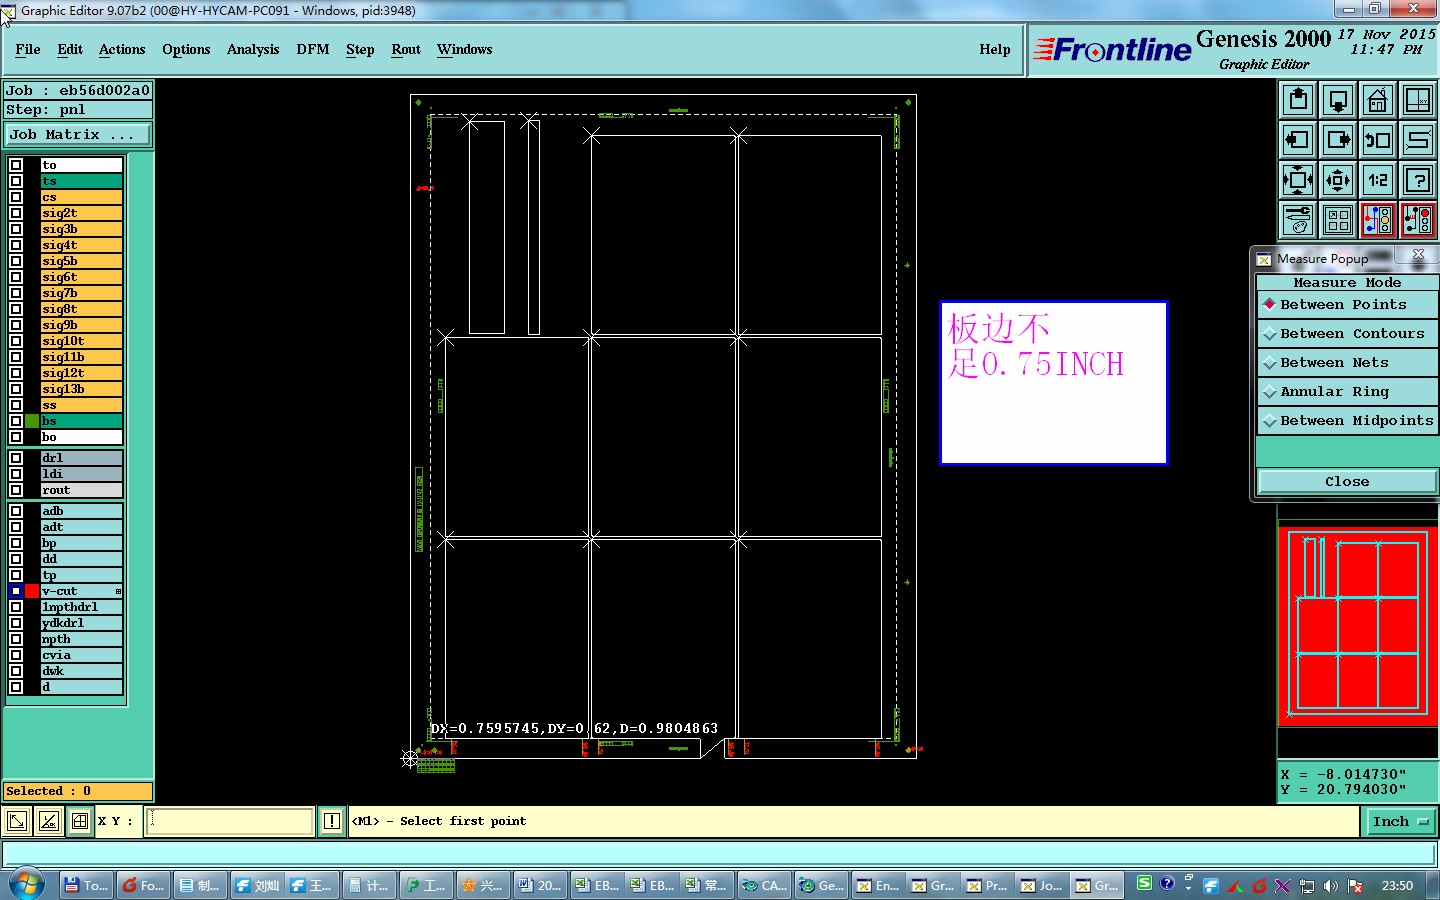This screenshot has height=900, width=1440.
Task: Click the red panel overview thumbnail
Action: [x=1357, y=626]
